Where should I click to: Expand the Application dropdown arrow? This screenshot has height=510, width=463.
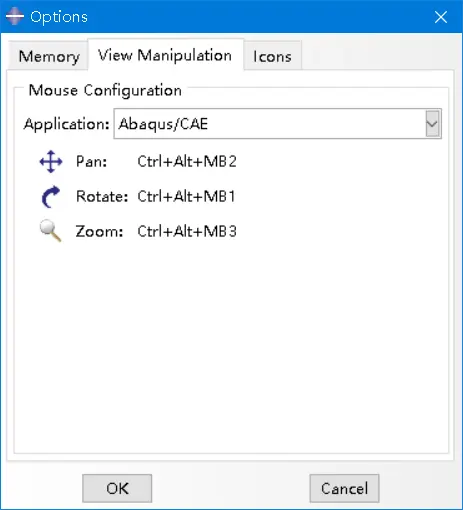coord(432,124)
